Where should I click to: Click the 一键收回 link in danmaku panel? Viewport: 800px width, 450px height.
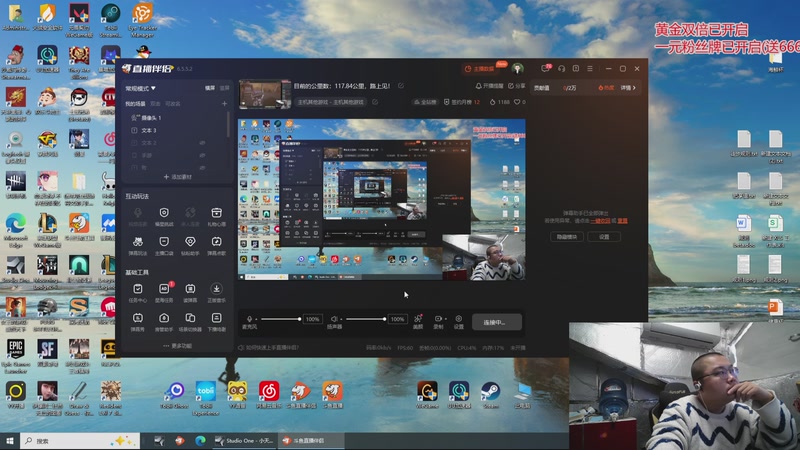[601, 221]
